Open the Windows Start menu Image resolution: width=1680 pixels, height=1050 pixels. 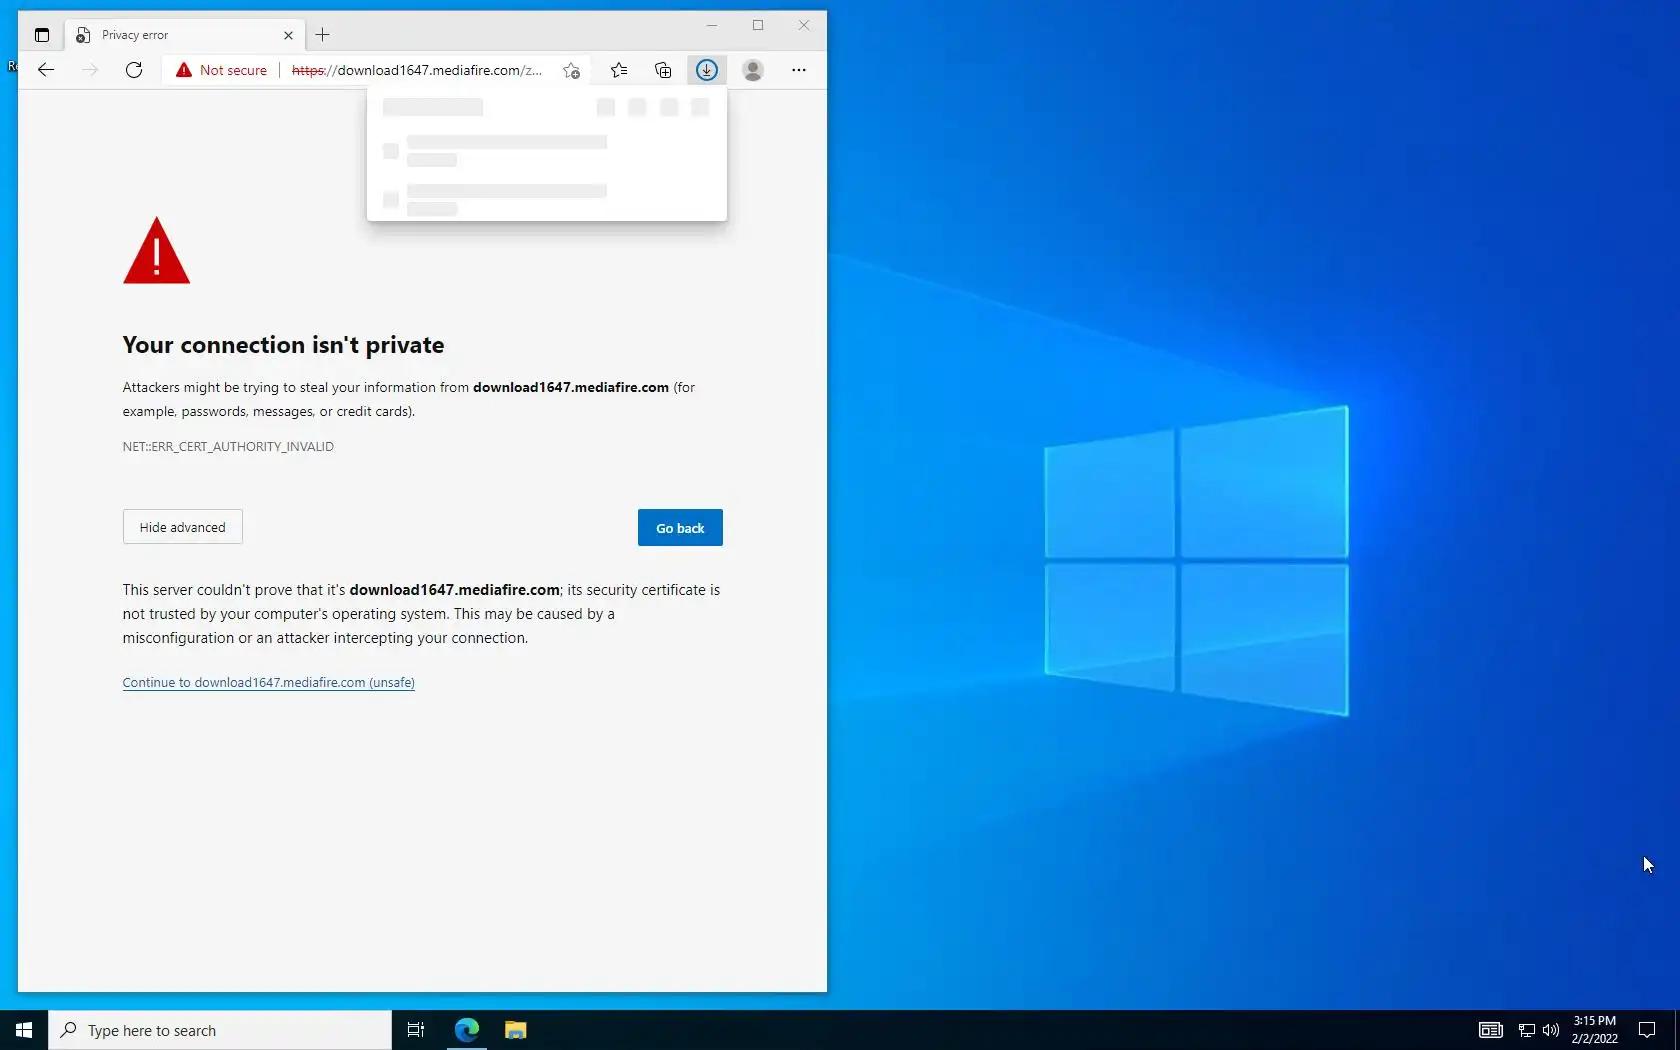(24, 1030)
